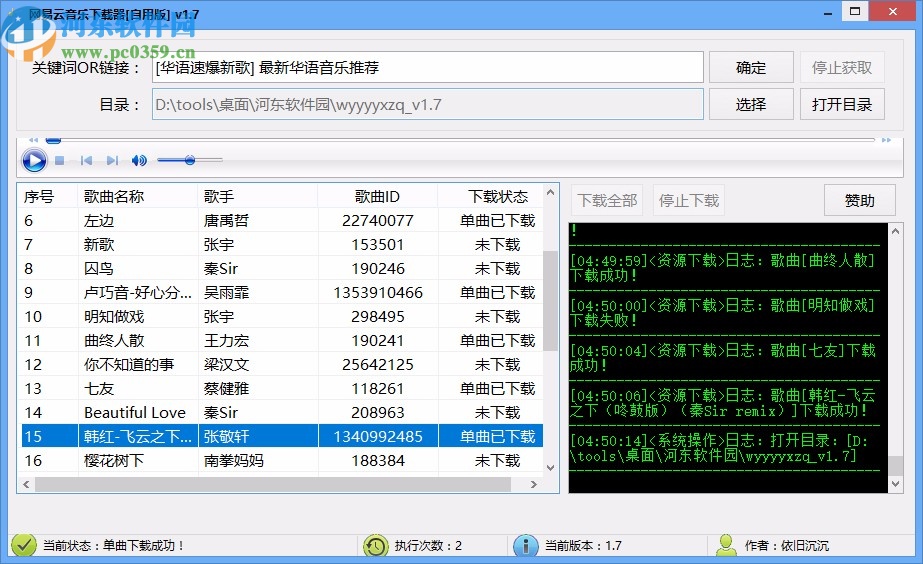Adjust the volume slider knob
This screenshot has width=923, height=564.
[x=190, y=160]
